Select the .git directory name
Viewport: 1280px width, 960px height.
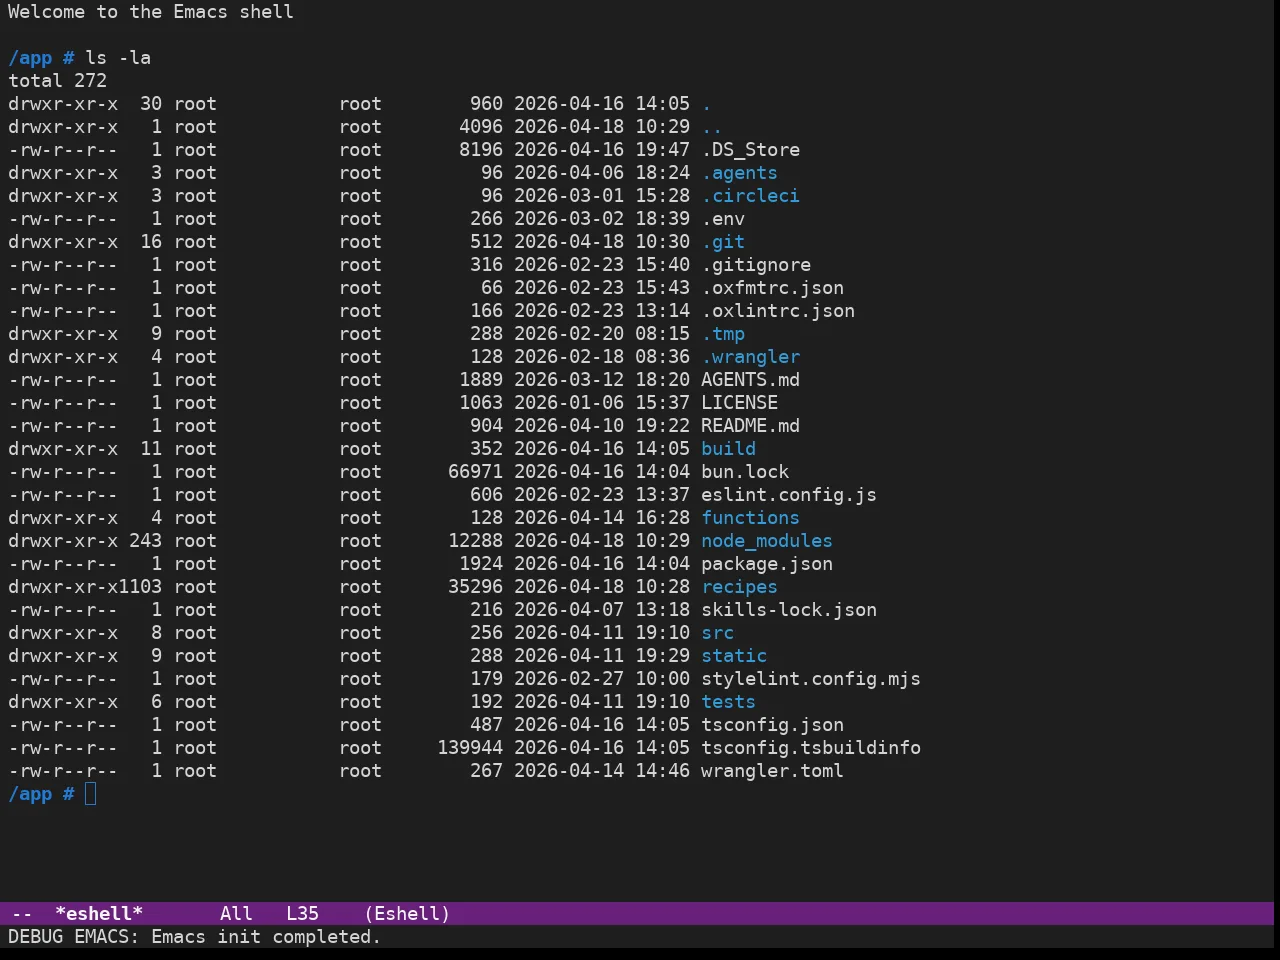point(723,242)
